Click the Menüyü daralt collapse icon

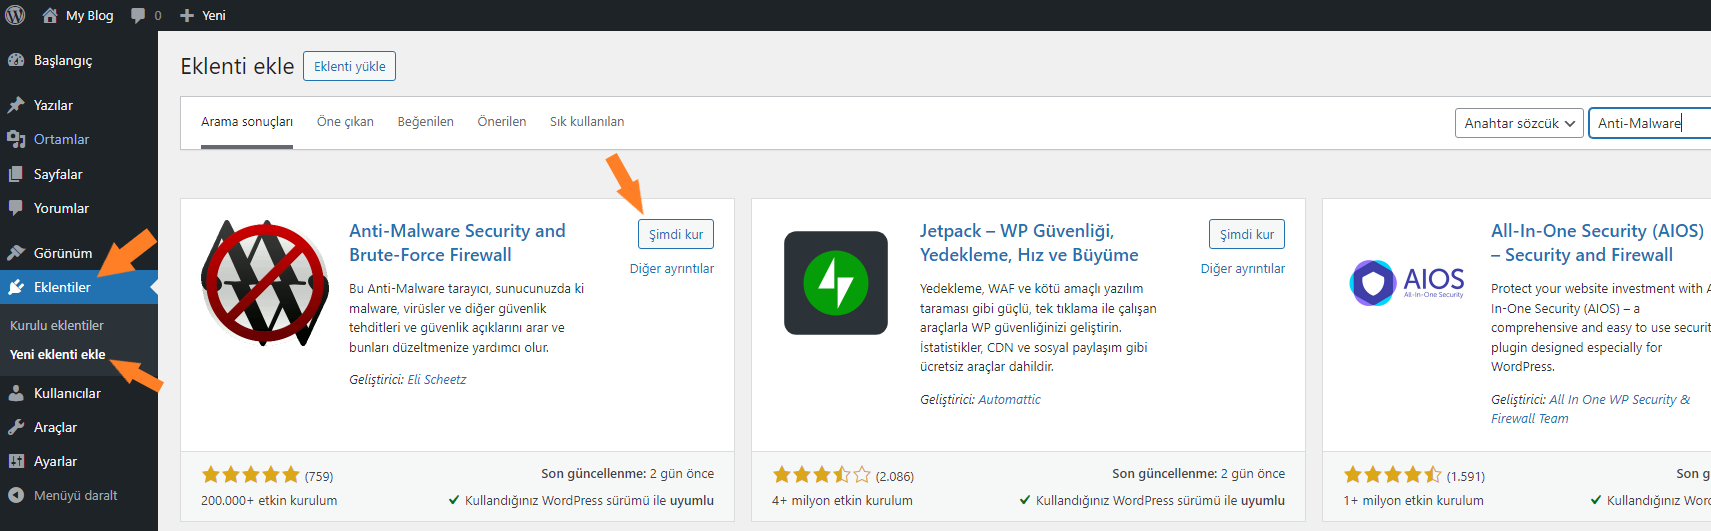[x=16, y=495]
